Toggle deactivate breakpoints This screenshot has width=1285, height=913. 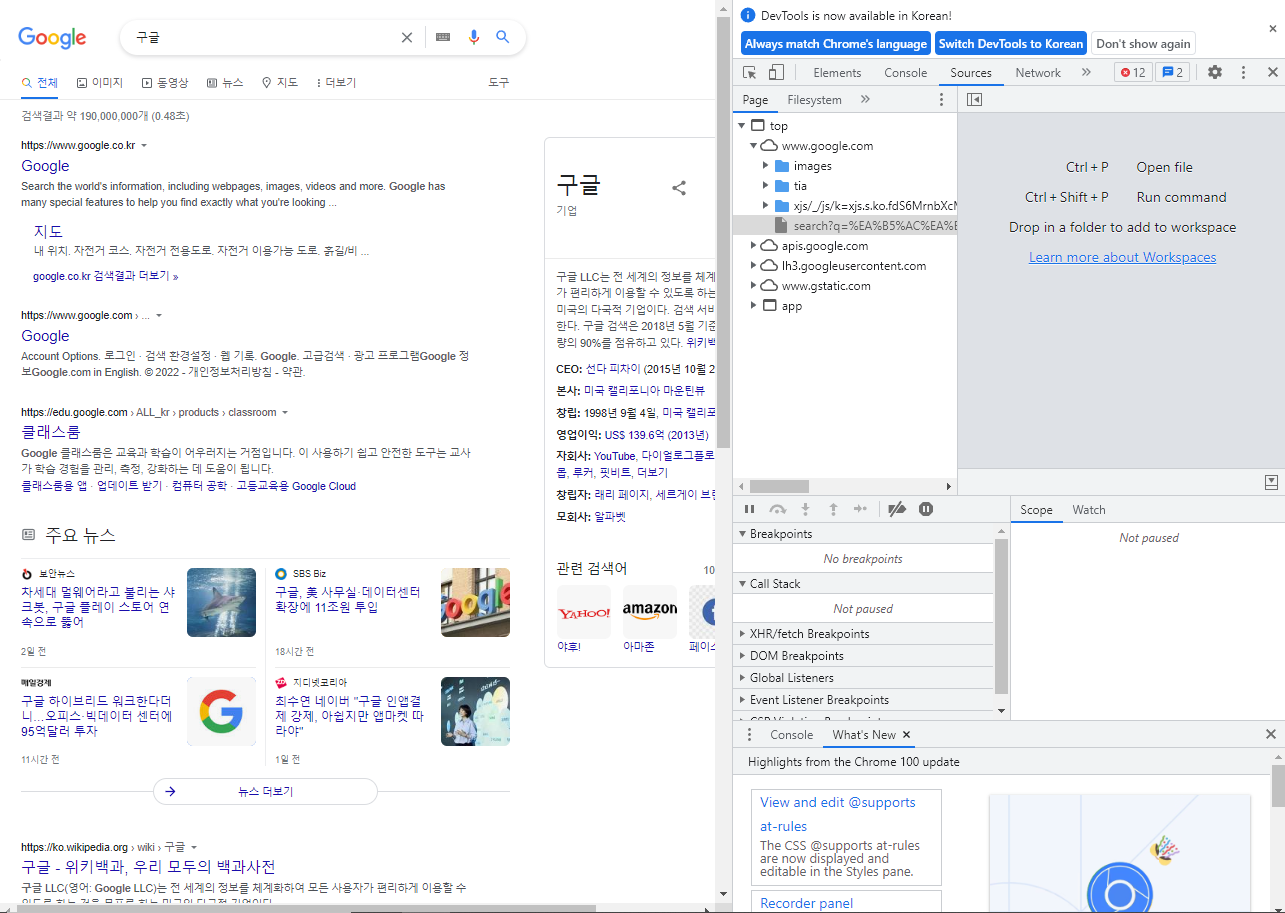897,509
